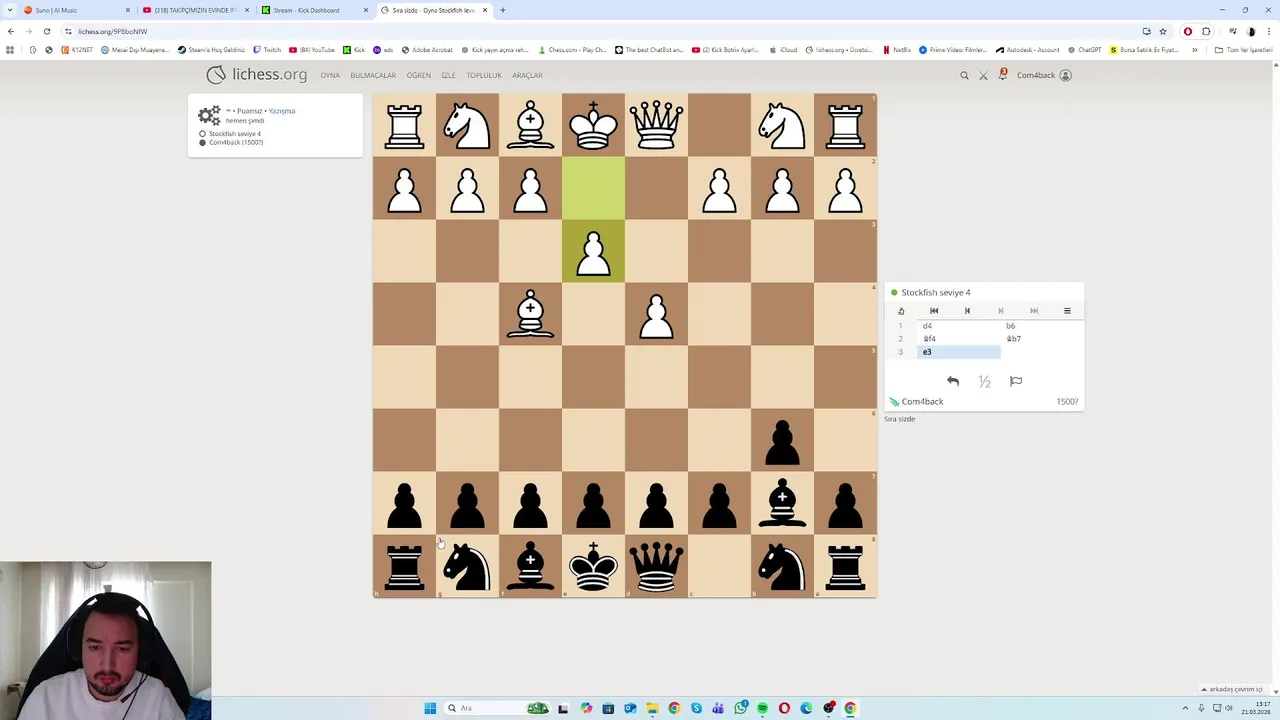
Task: Open the ÖĞREN menu
Action: pos(418,75)
